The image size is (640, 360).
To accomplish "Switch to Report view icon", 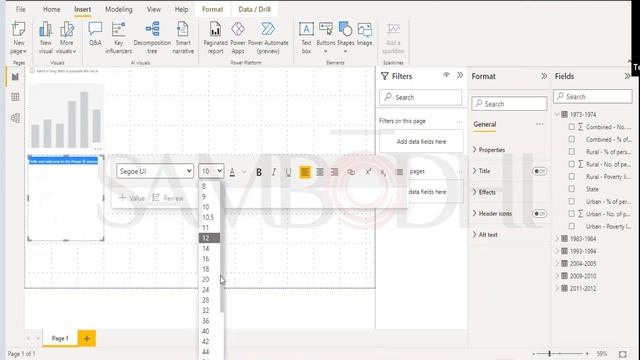I will 15,77.
